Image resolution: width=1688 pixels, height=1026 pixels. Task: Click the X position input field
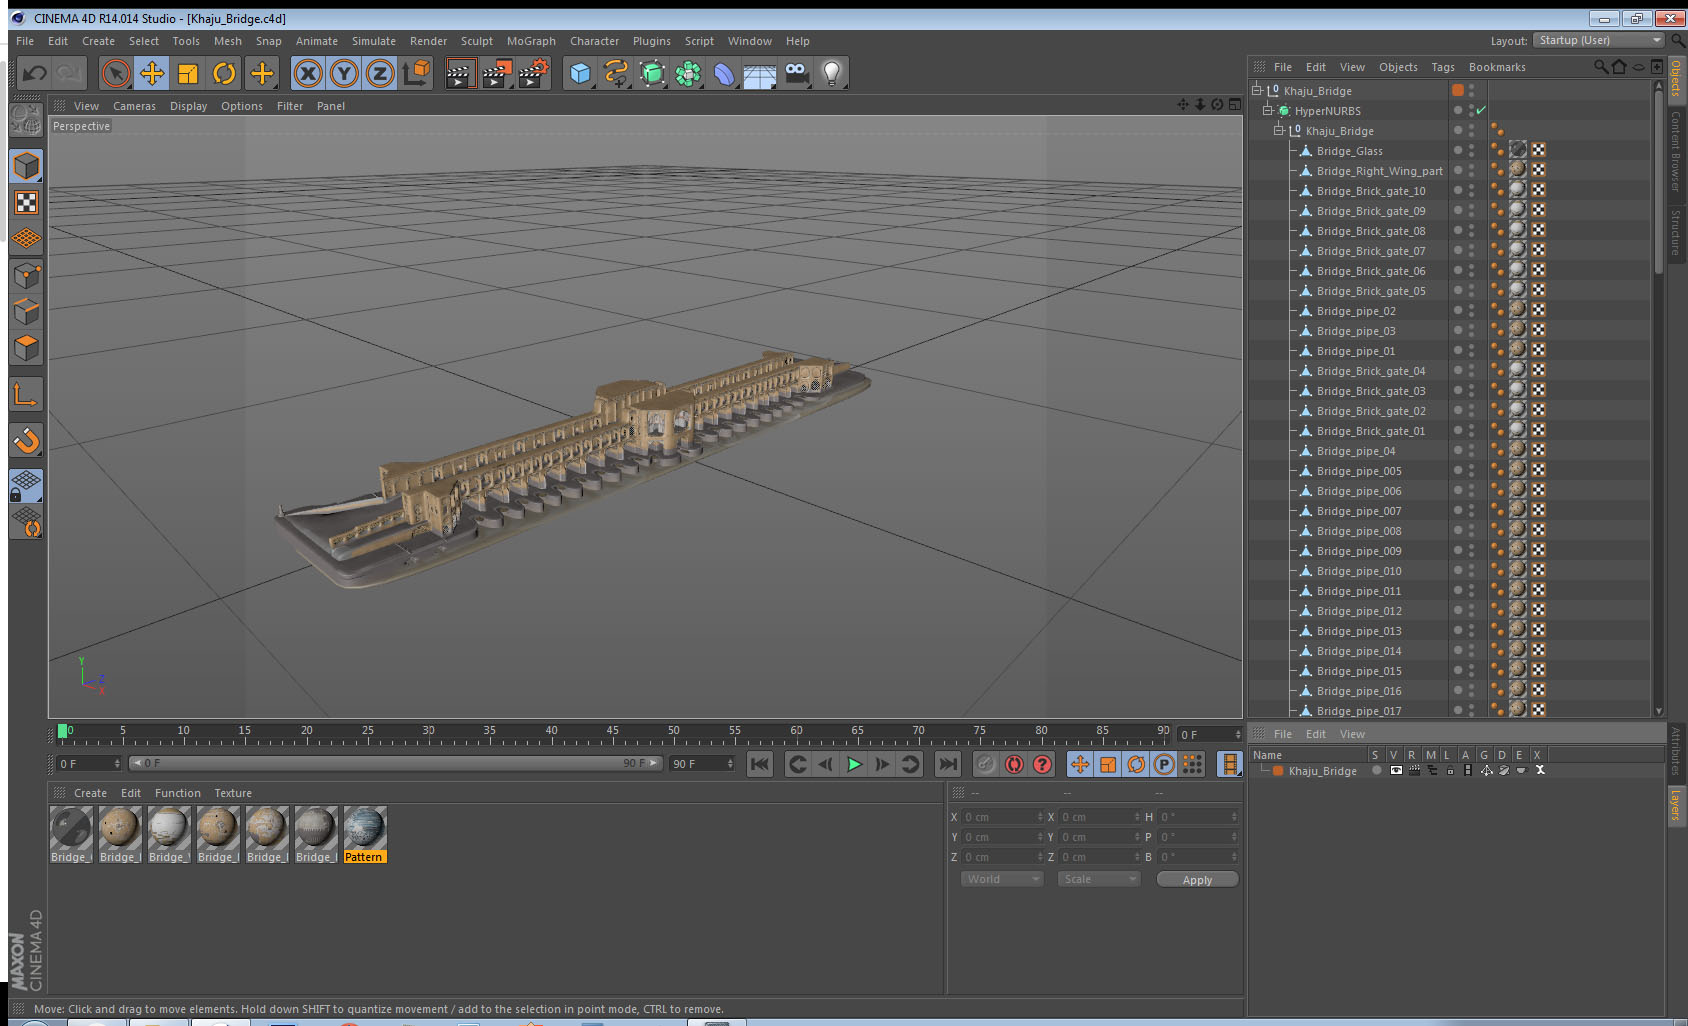tap(1001, 817)
